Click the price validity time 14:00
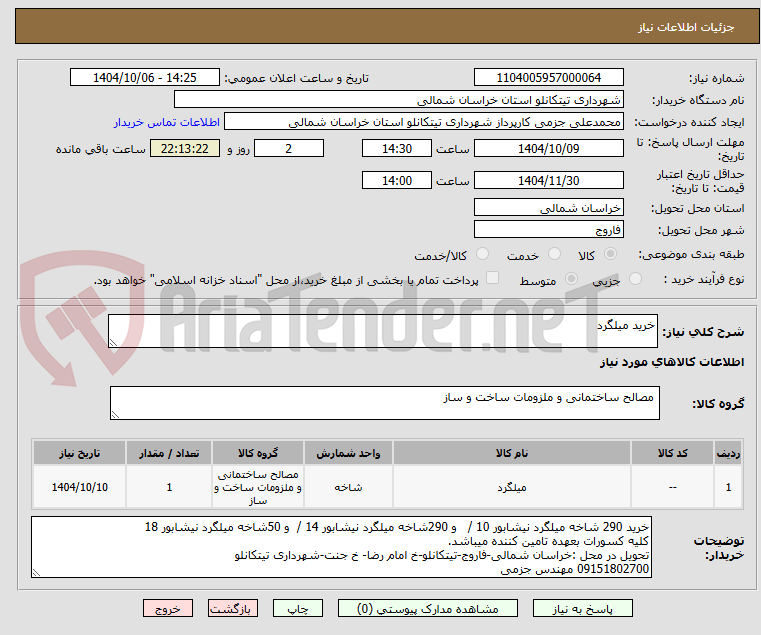 pyautogui.click(x=397, y=181)
